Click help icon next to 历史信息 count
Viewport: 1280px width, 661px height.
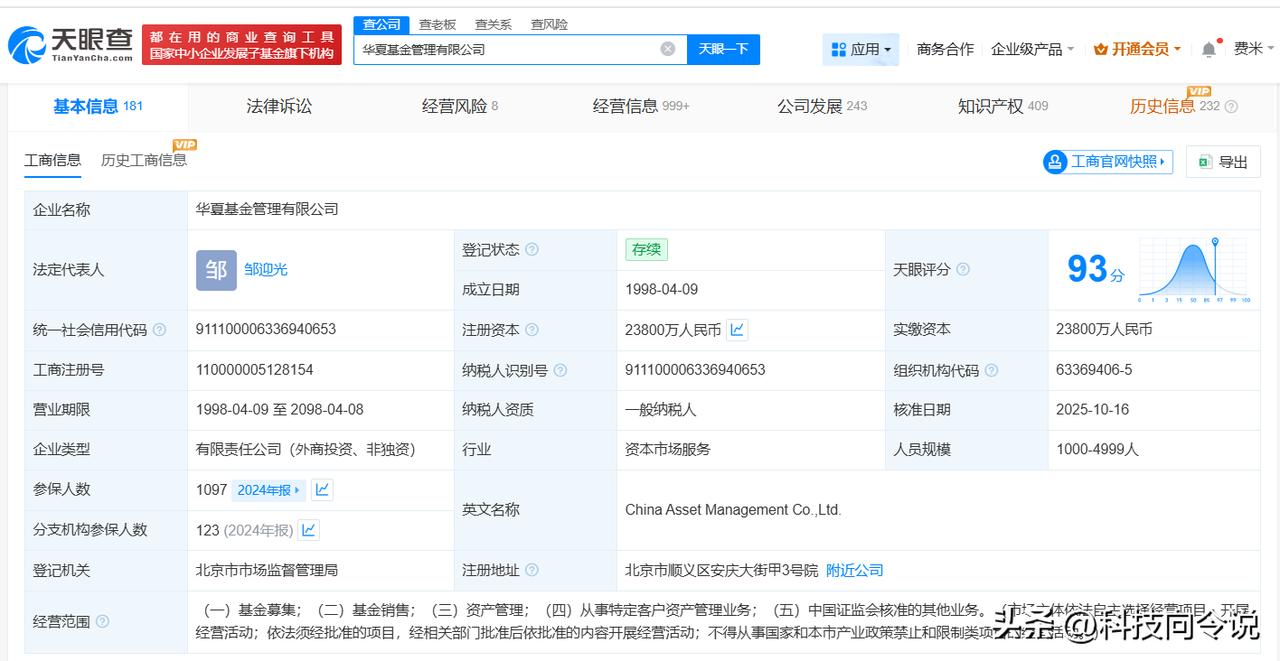click(1231, 107)
